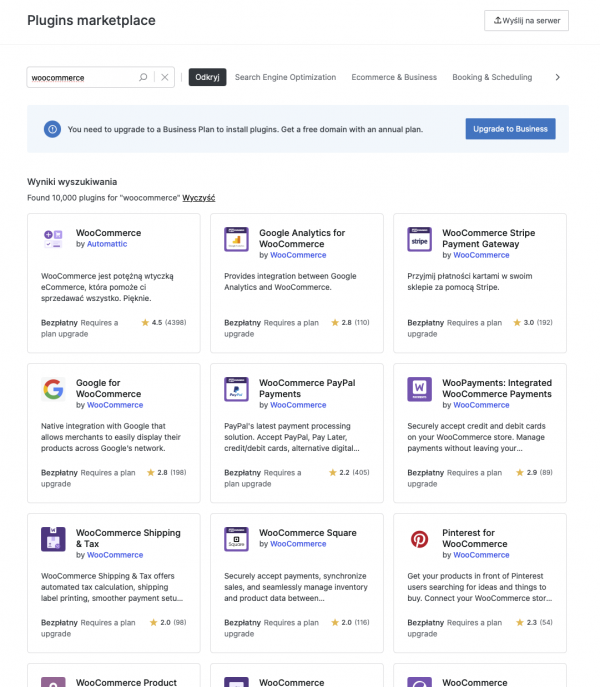Open the WooCommerce plugin icon
Viewport: 600px width, 687px height.
coord(53,239)
